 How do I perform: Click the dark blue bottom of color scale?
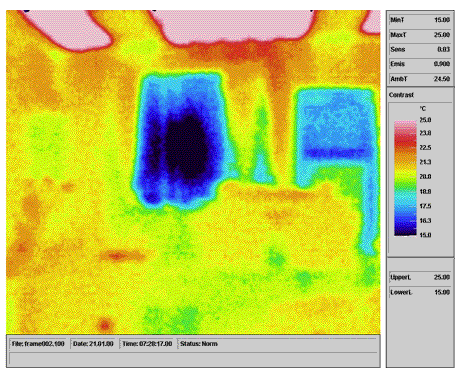[405, 230]
